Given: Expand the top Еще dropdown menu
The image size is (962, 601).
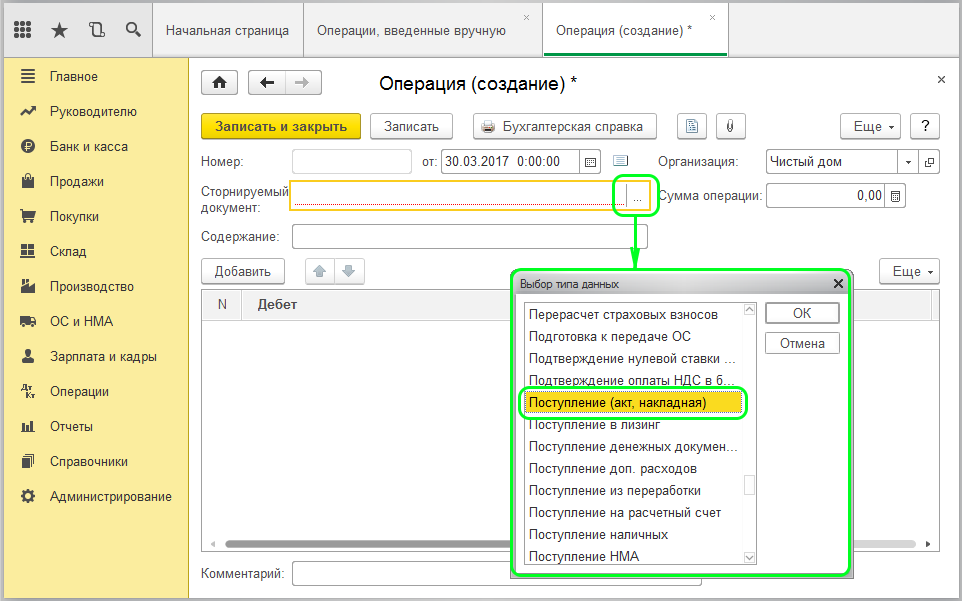Looking at the screenshot, I should 870,127.
